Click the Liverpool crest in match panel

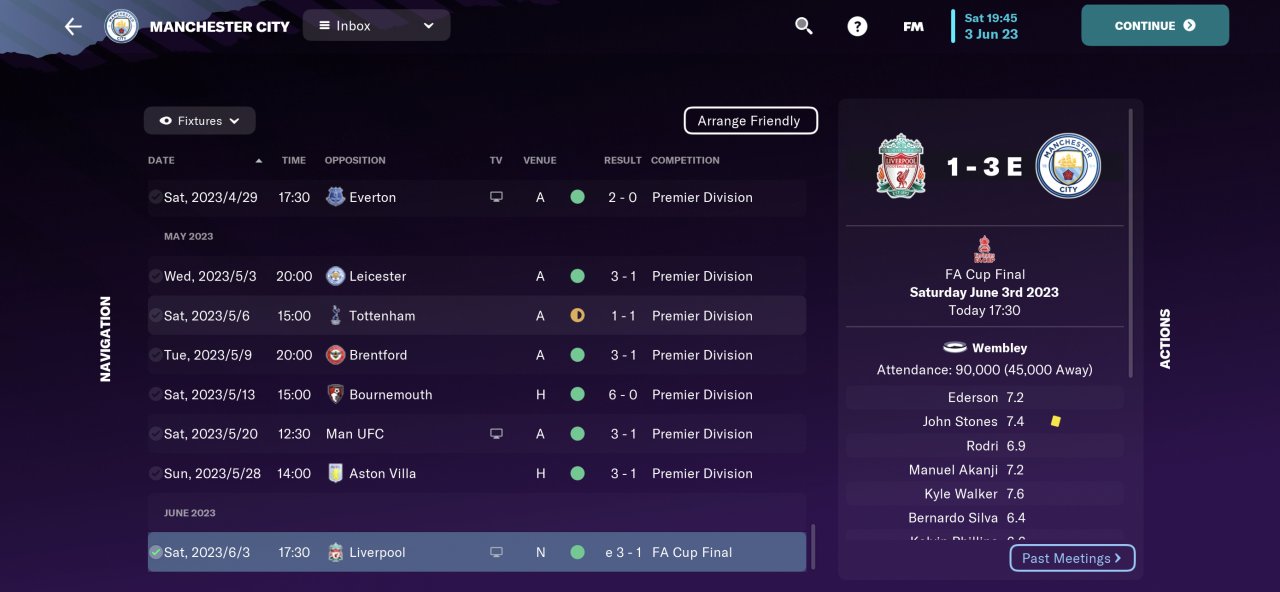(901, 166)
